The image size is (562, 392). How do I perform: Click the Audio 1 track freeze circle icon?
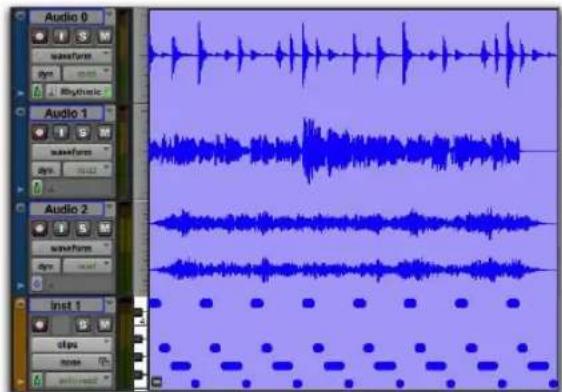(x=20, y=112)
